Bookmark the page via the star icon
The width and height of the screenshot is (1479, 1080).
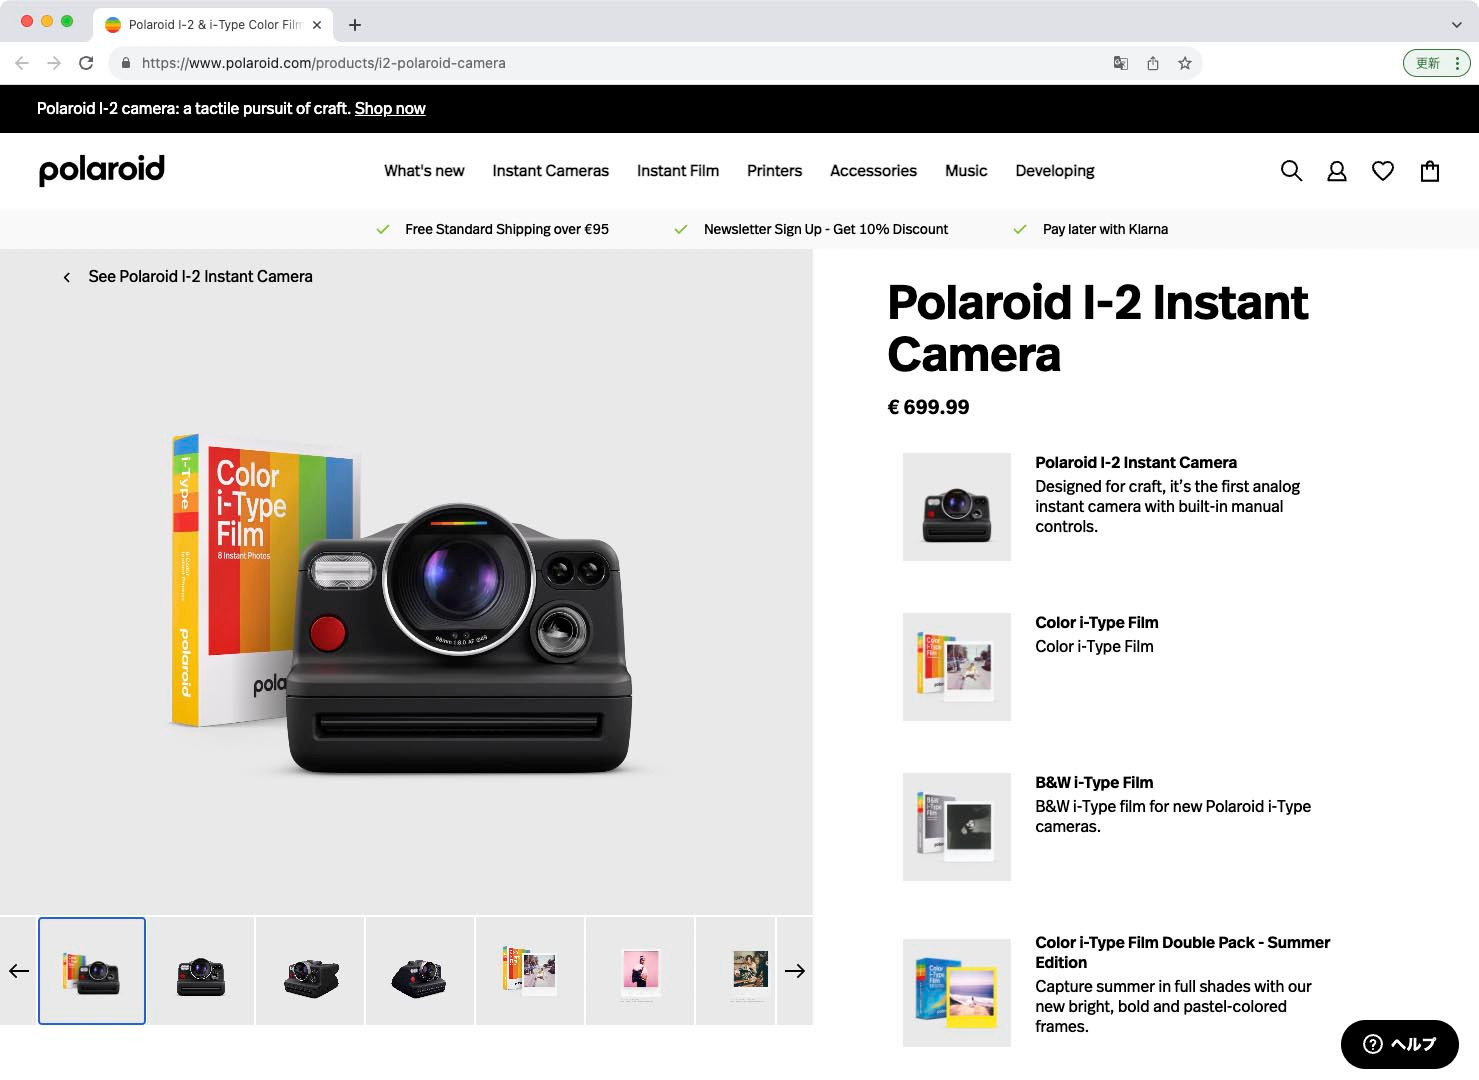pyautogui.click(x=1185, y=62)
